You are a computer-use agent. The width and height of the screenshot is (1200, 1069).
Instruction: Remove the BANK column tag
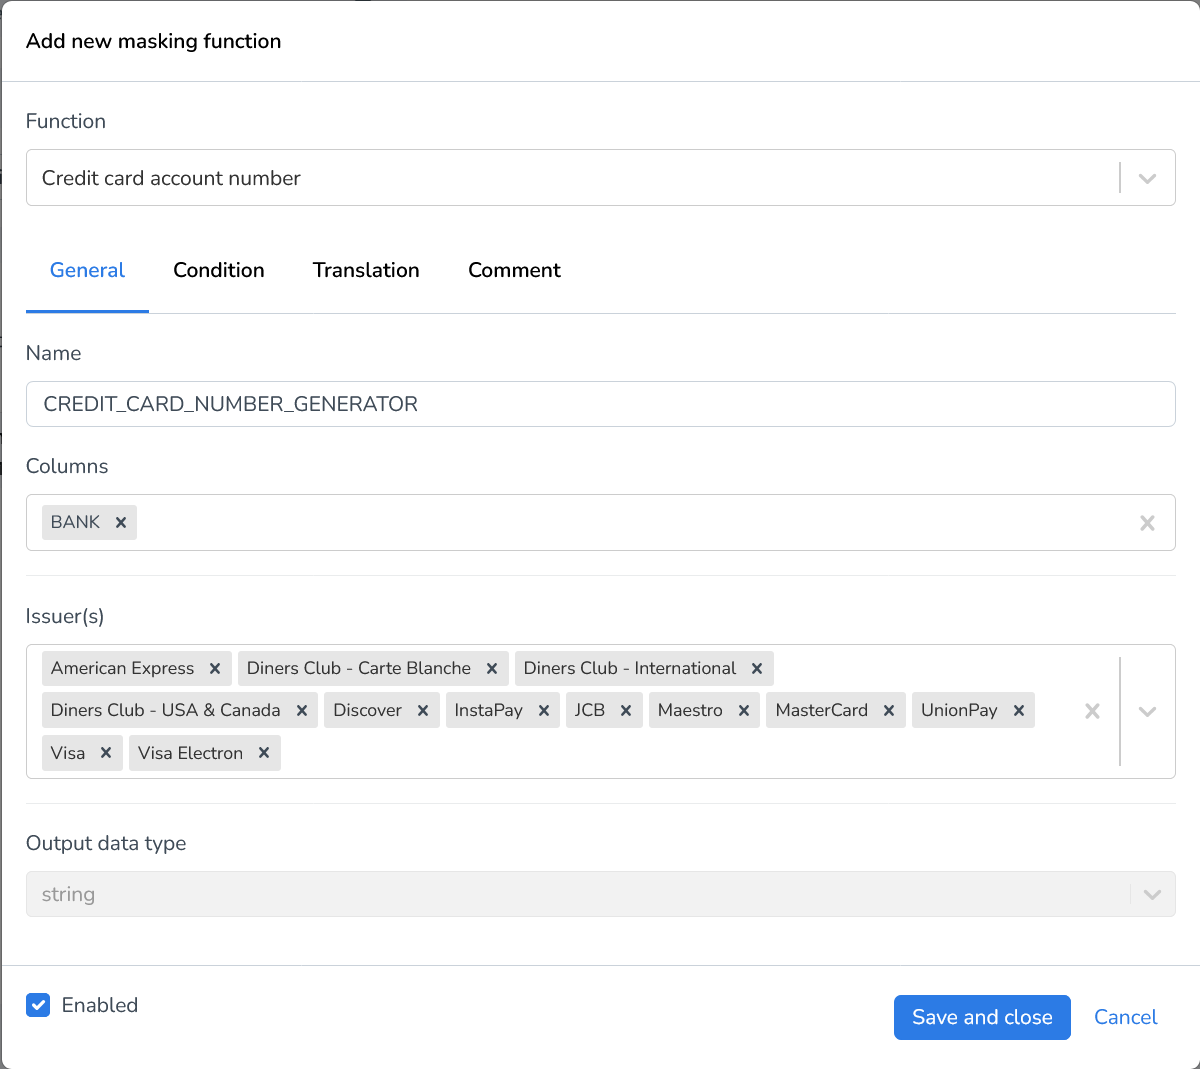[x=120, y=522]
